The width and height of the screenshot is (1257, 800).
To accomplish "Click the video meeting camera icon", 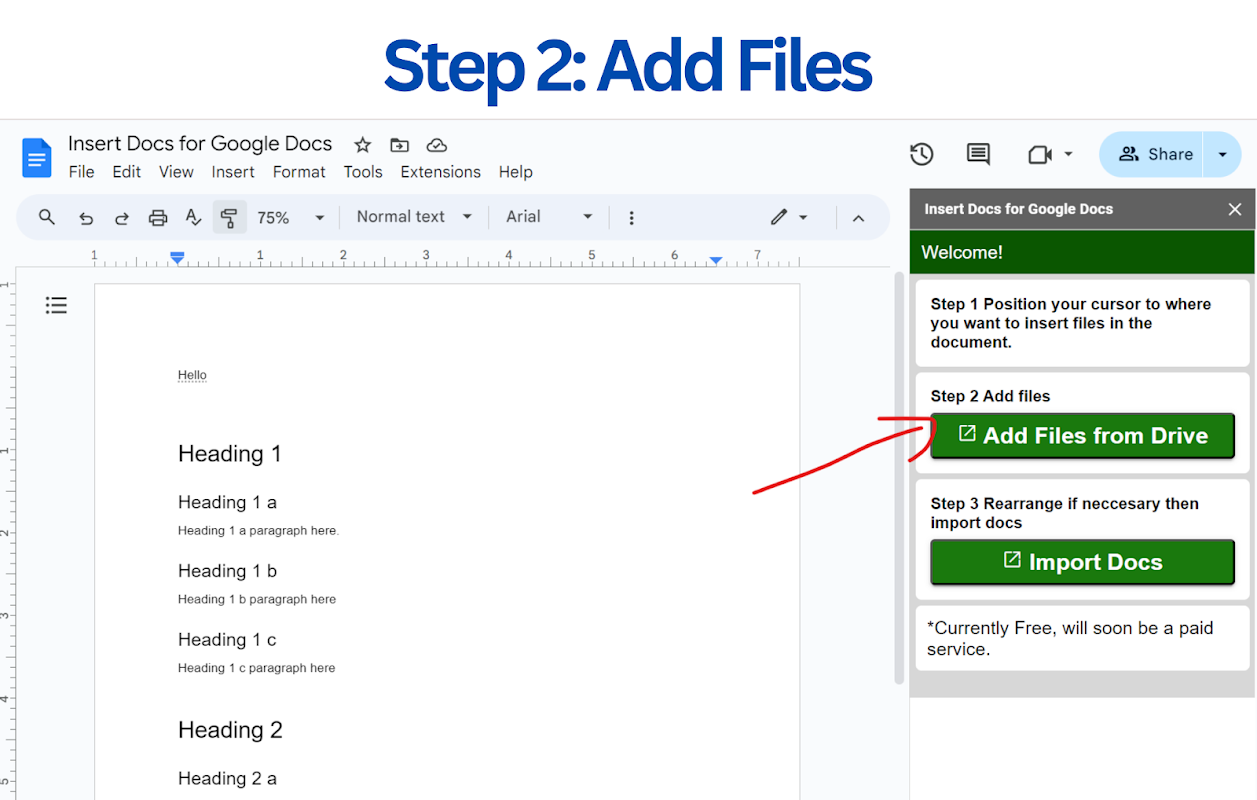I will point(1041,154).
